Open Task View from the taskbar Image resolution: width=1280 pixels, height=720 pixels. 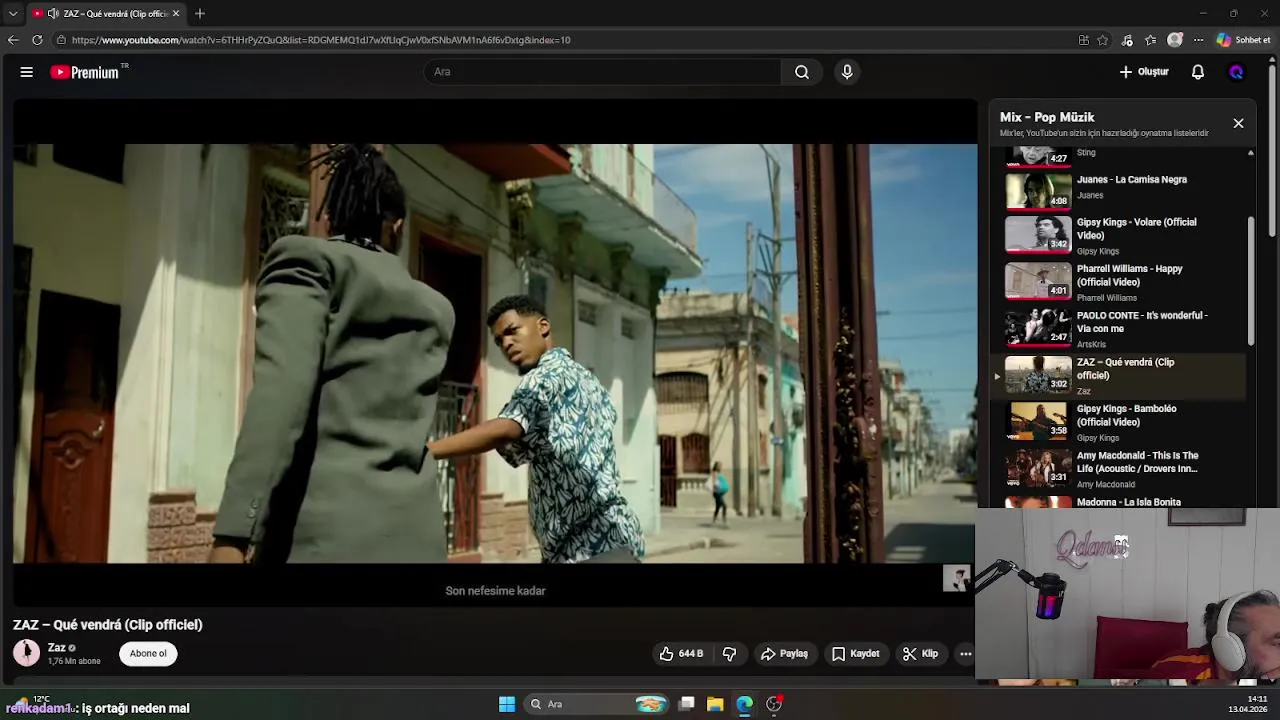[687, 704]
